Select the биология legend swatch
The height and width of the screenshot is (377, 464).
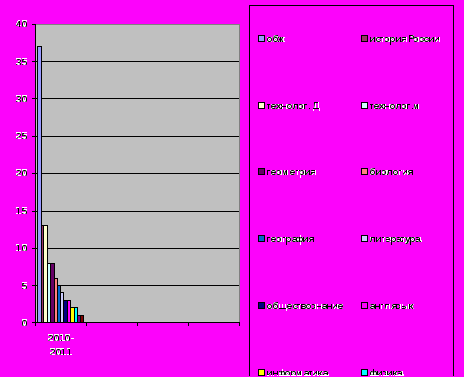tap(364, 172)
